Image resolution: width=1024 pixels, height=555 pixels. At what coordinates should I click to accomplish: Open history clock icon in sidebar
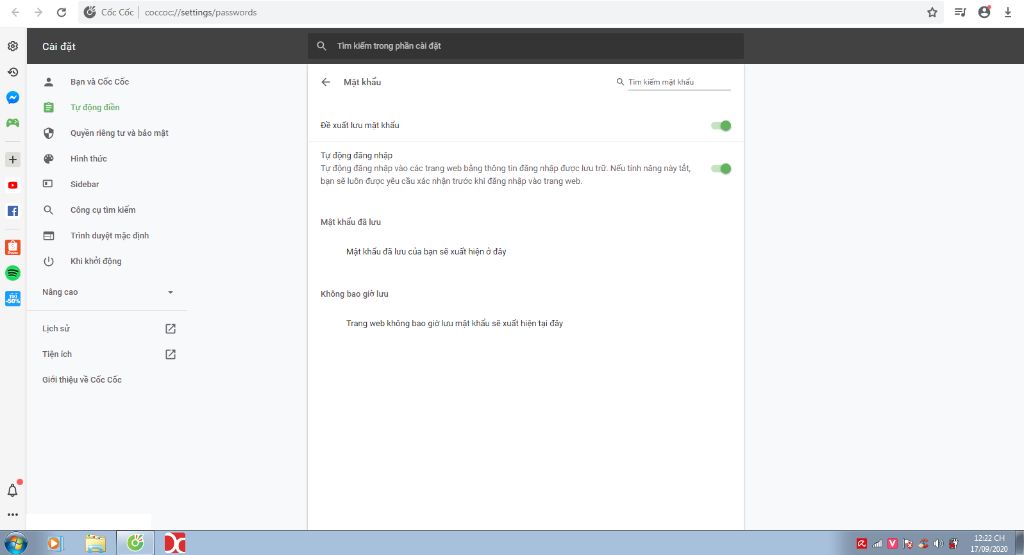(x=12, y=72)
